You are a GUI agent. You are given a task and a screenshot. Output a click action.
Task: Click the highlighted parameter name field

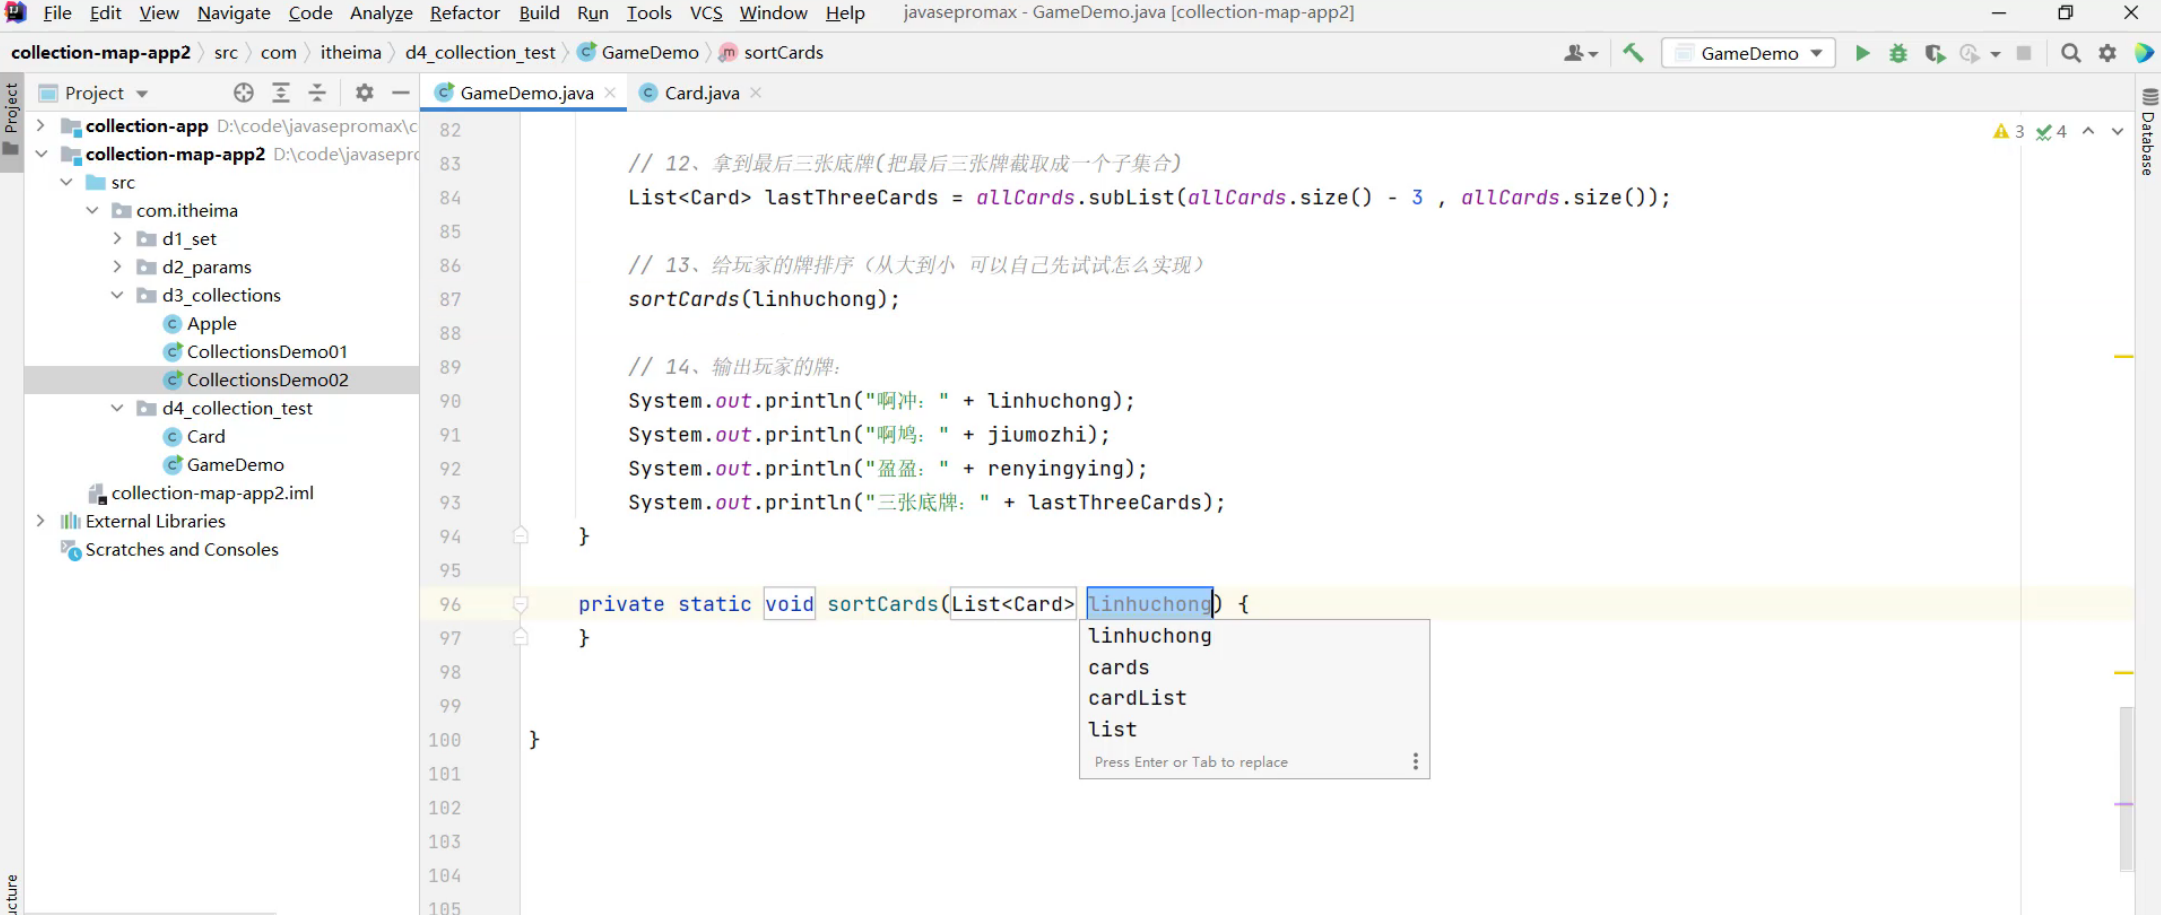tap(1150, 604)
